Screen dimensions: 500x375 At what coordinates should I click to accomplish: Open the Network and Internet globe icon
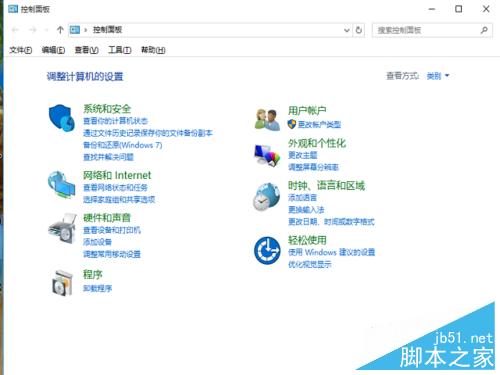pos(62,184)
